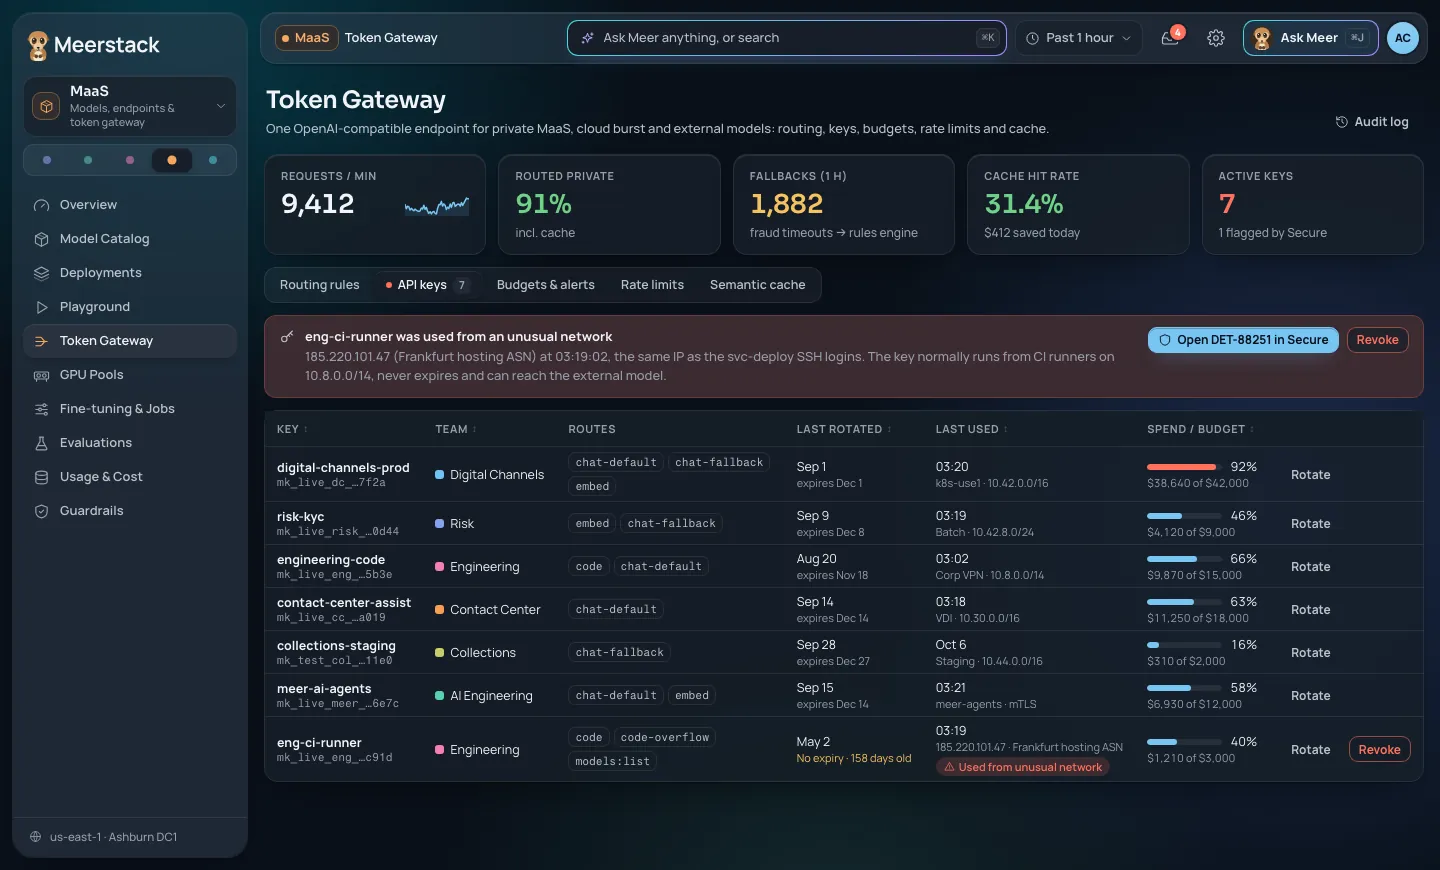Image resolution: width=1440 pixels, height=870 pixels.
Task: Sort table by LAST USED column
Action: click(x=971, y=429)
